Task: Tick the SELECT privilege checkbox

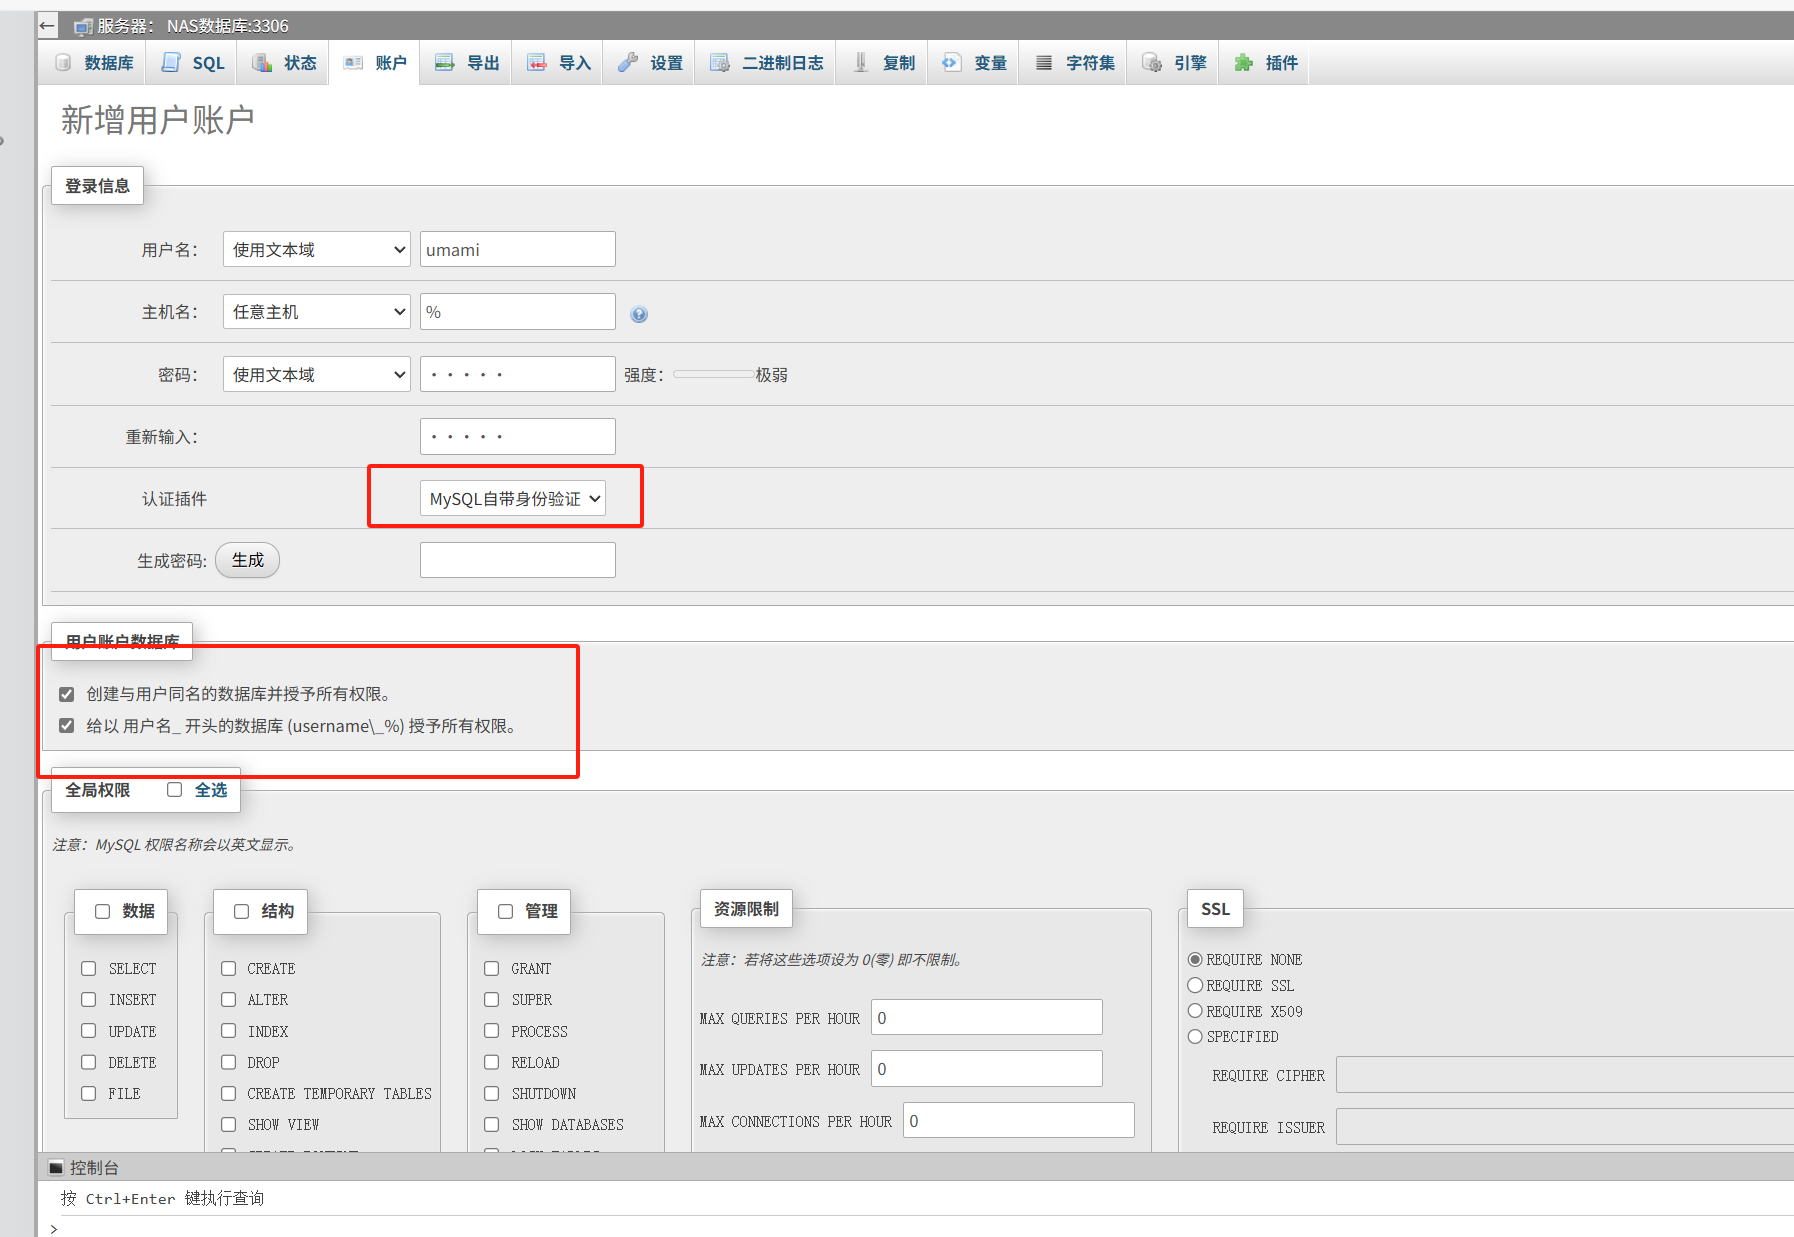Action: (89, 968)
